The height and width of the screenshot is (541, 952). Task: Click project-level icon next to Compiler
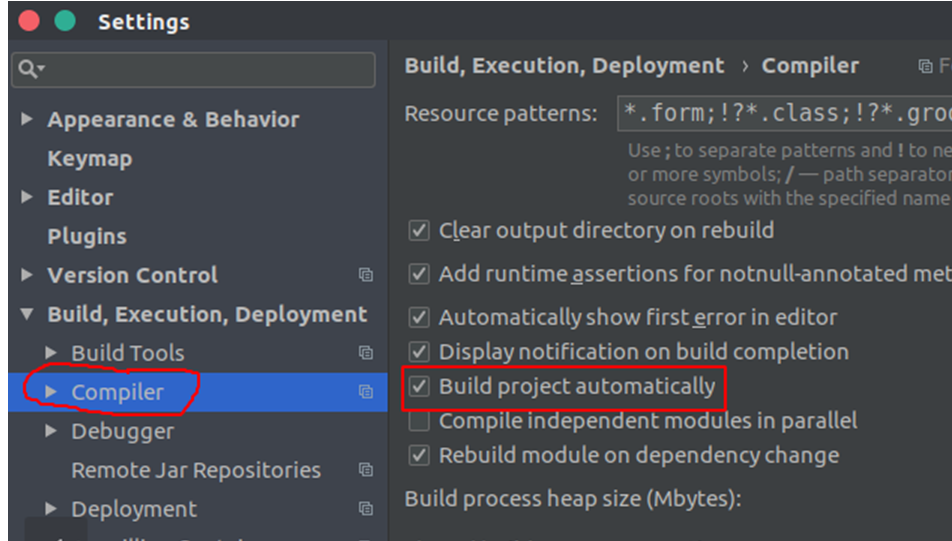pos(366,392)
